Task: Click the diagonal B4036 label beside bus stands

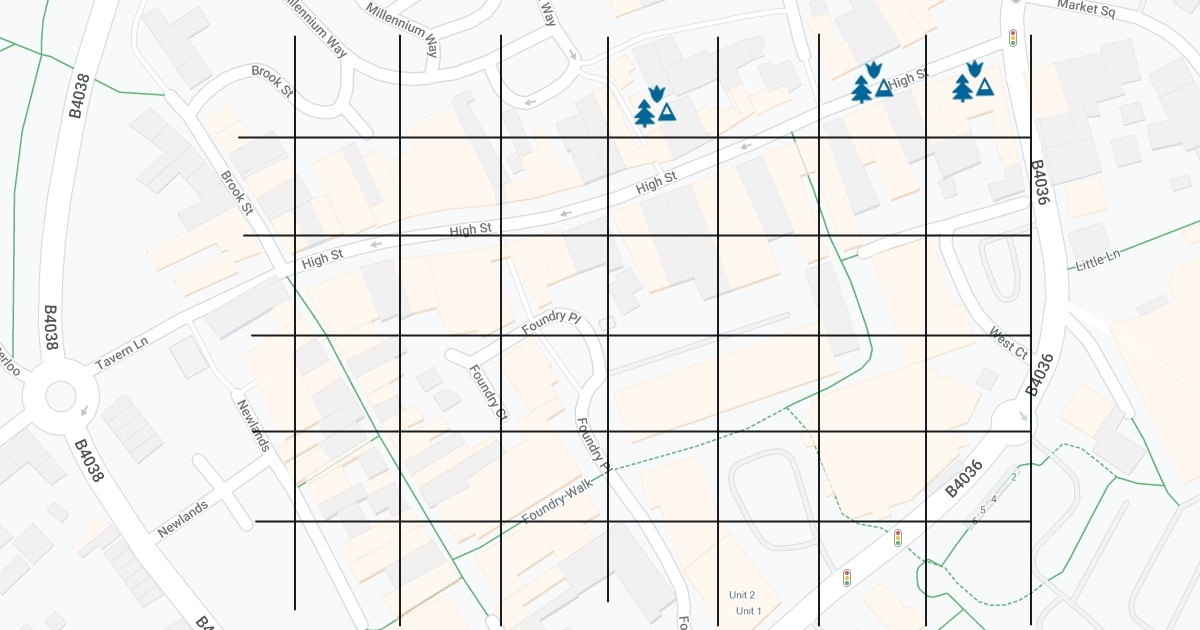Action: point(965,478)
